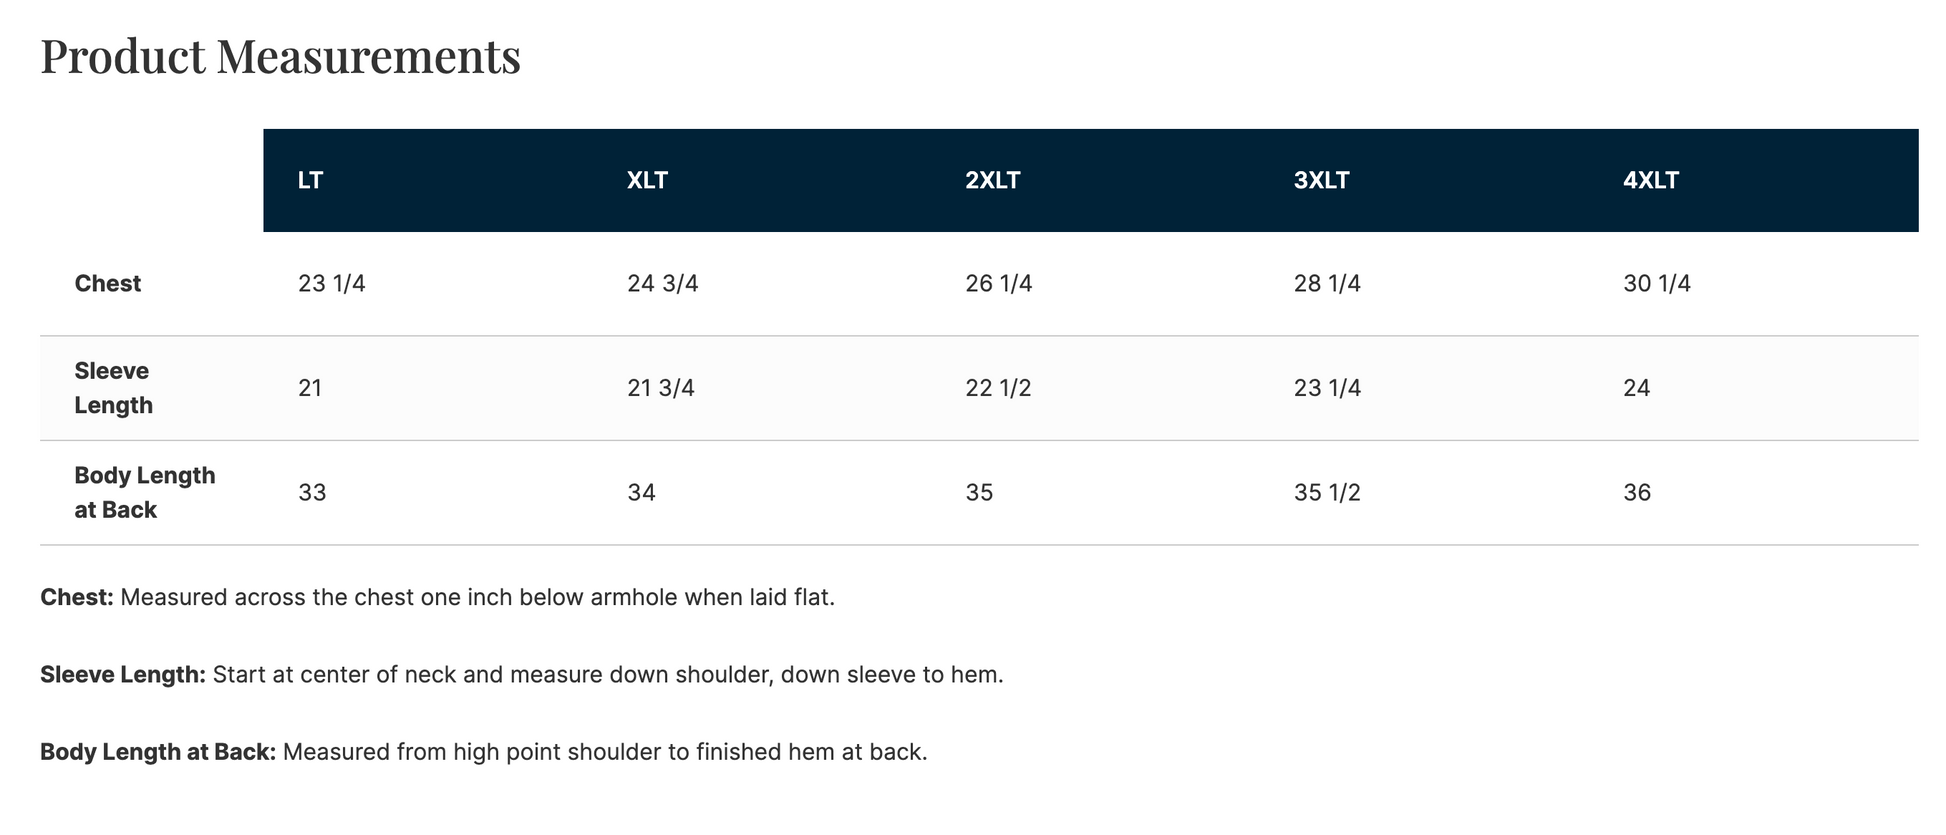Screen dimensions: 1946x835
Task: Click the 28 1/4 chest value for 3XLT
Action: (1327, 284)
